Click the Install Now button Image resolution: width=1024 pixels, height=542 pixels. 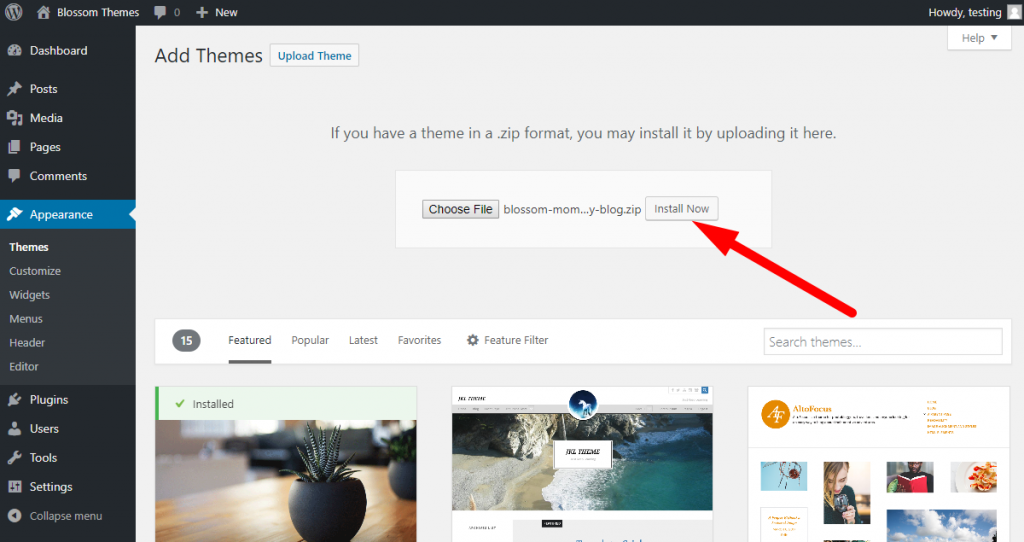click(x=681, y=209)
